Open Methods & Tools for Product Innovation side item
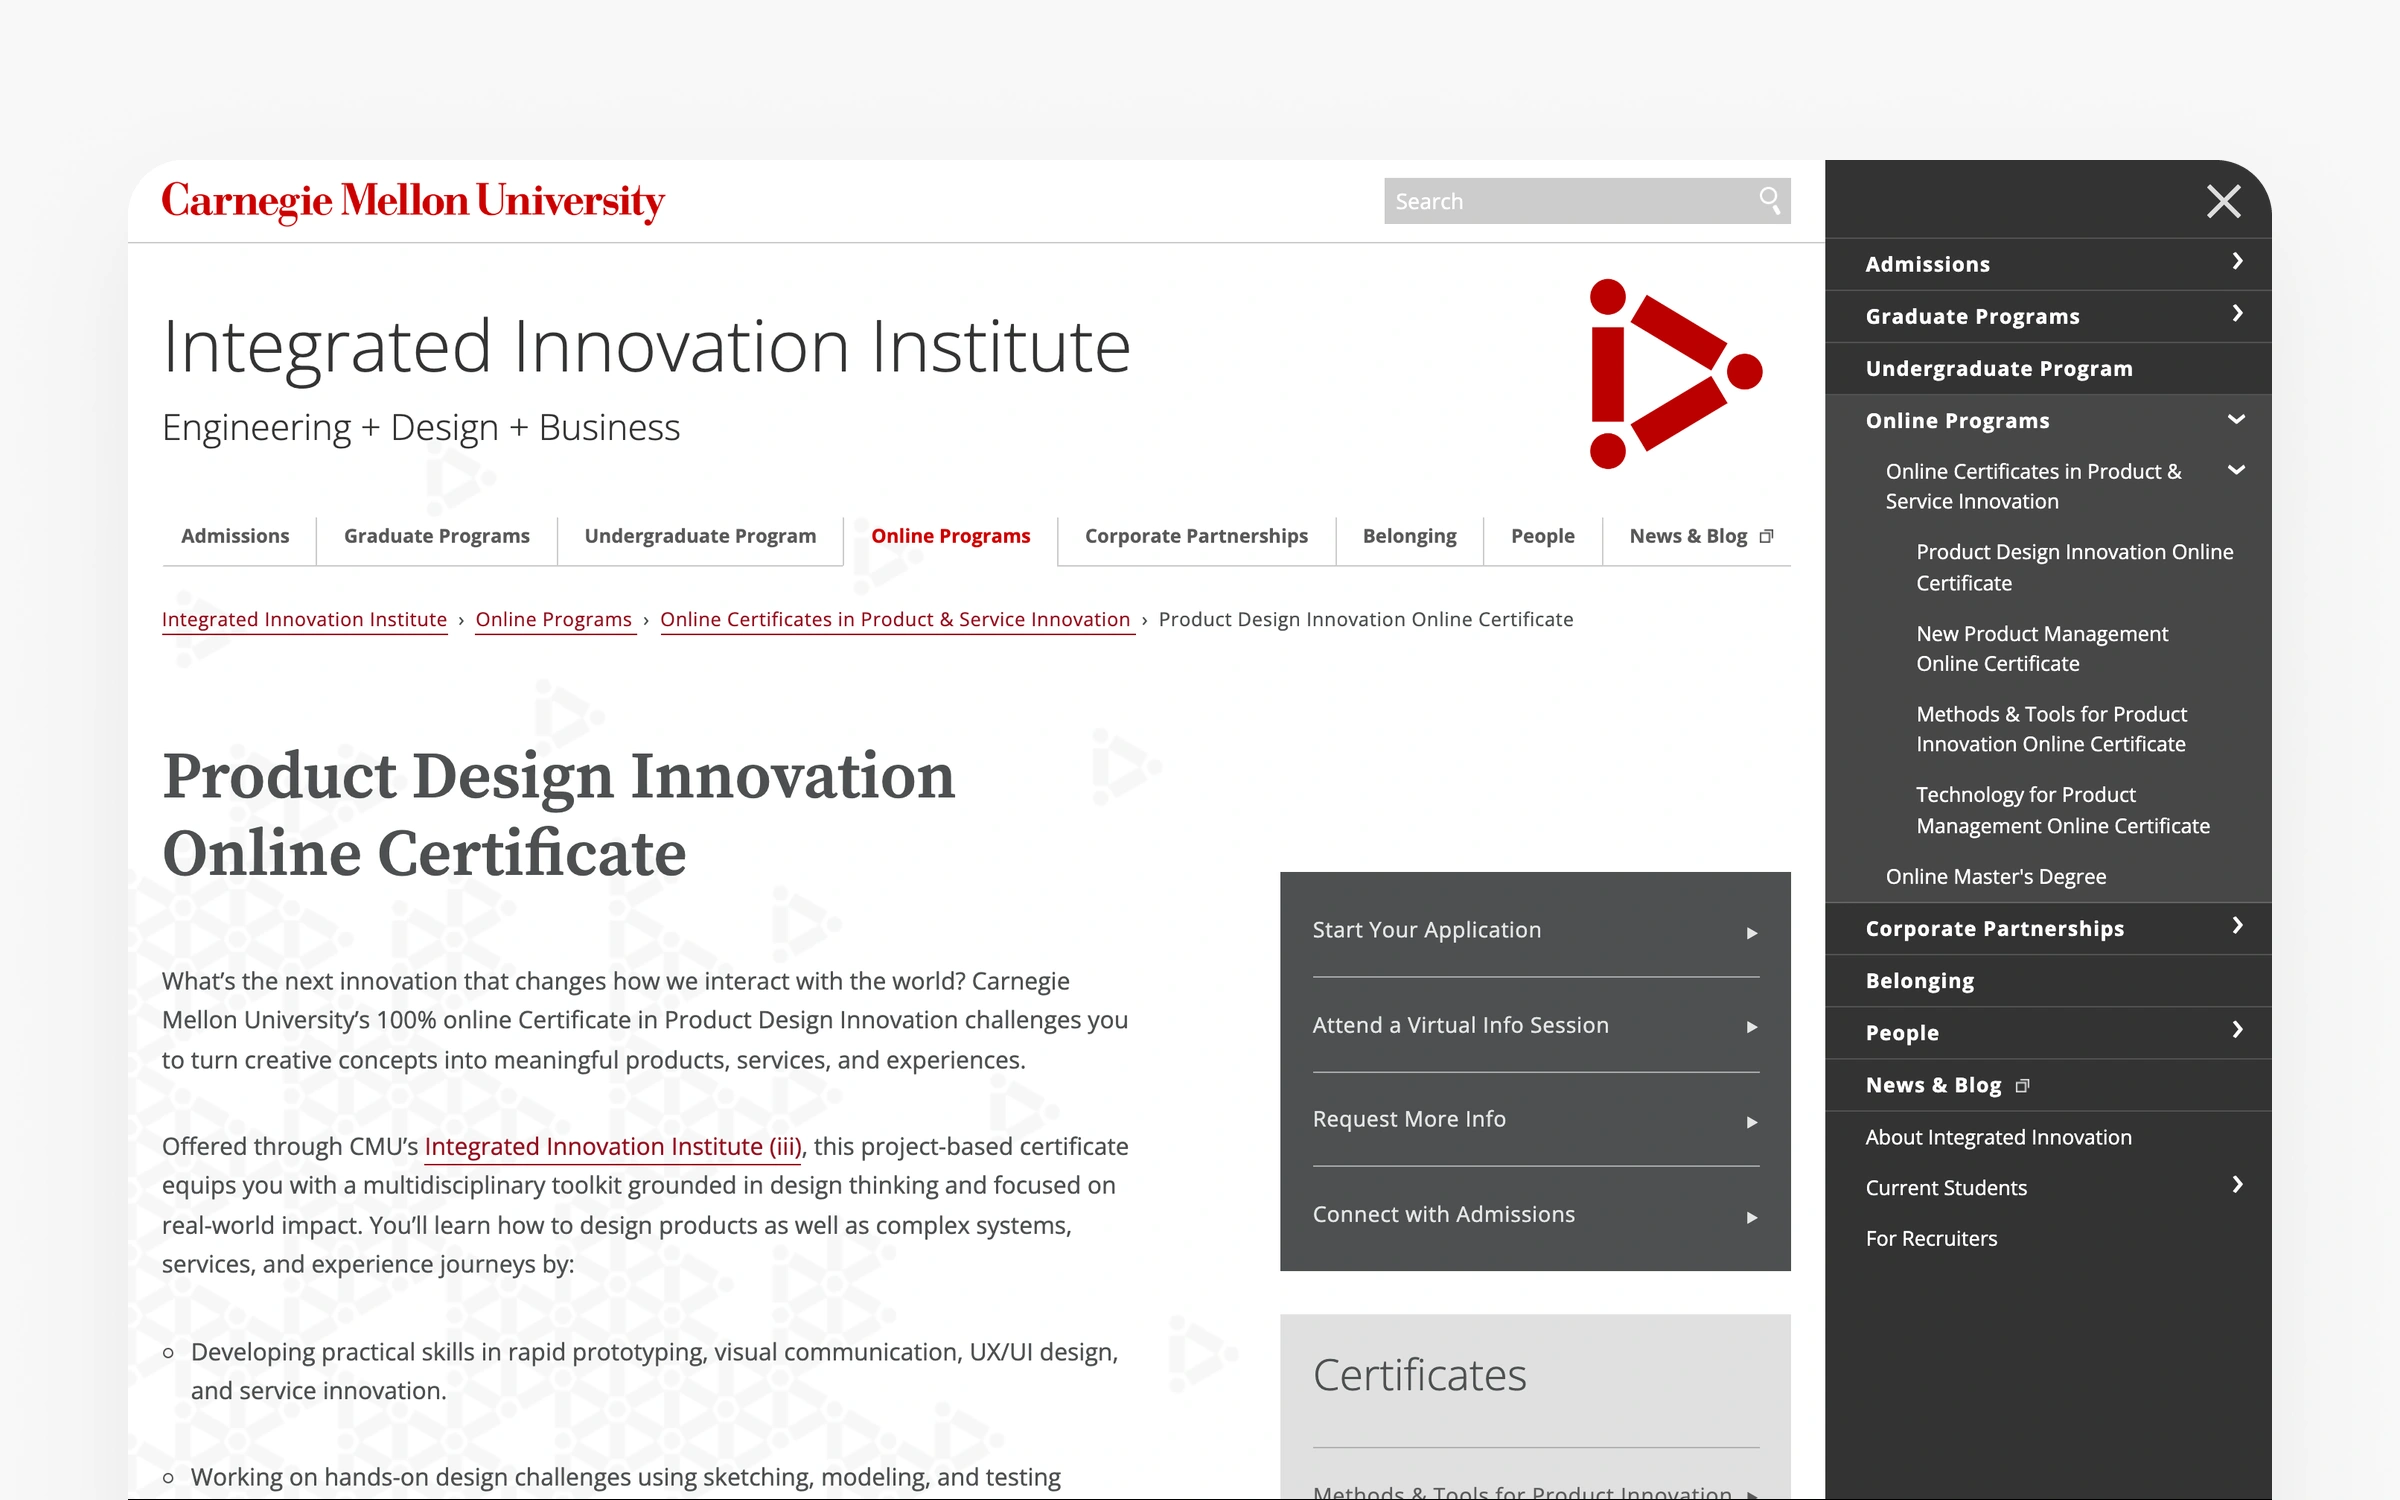The width and height of the screenshot is (2400, 1500). tap(2051, 729)
